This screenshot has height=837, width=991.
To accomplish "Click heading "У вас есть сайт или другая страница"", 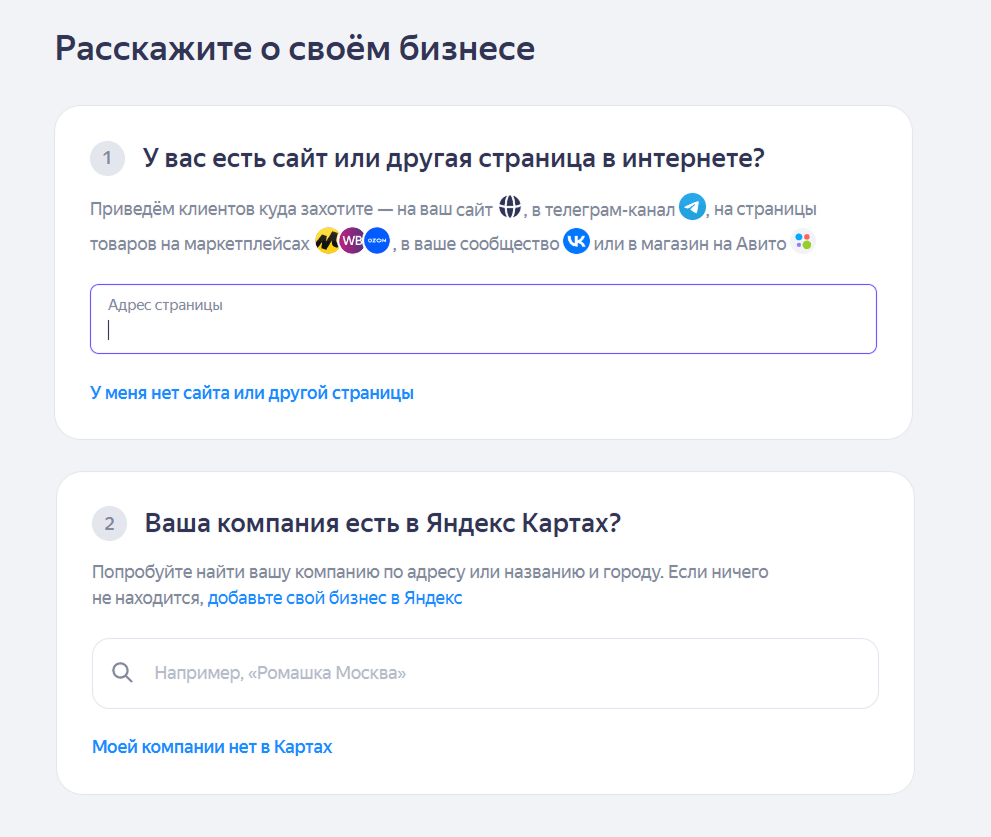I will coord(453,158).
